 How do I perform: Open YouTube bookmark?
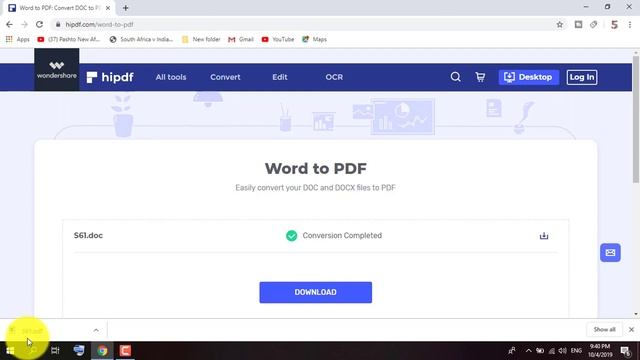278,39
